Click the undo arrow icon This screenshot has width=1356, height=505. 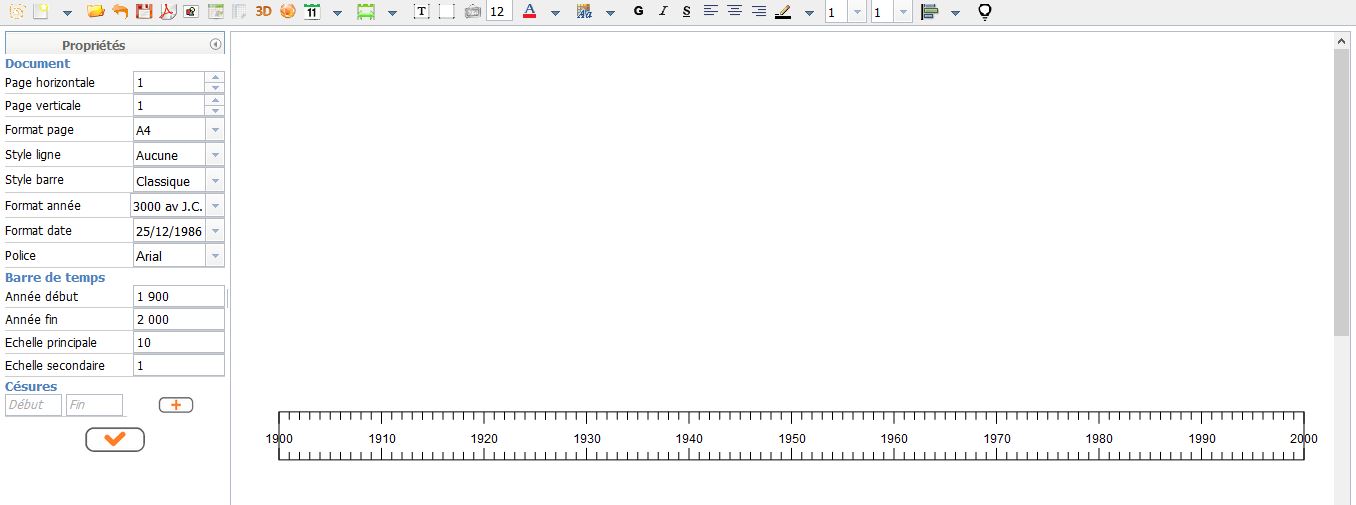[x=120, y=12]
